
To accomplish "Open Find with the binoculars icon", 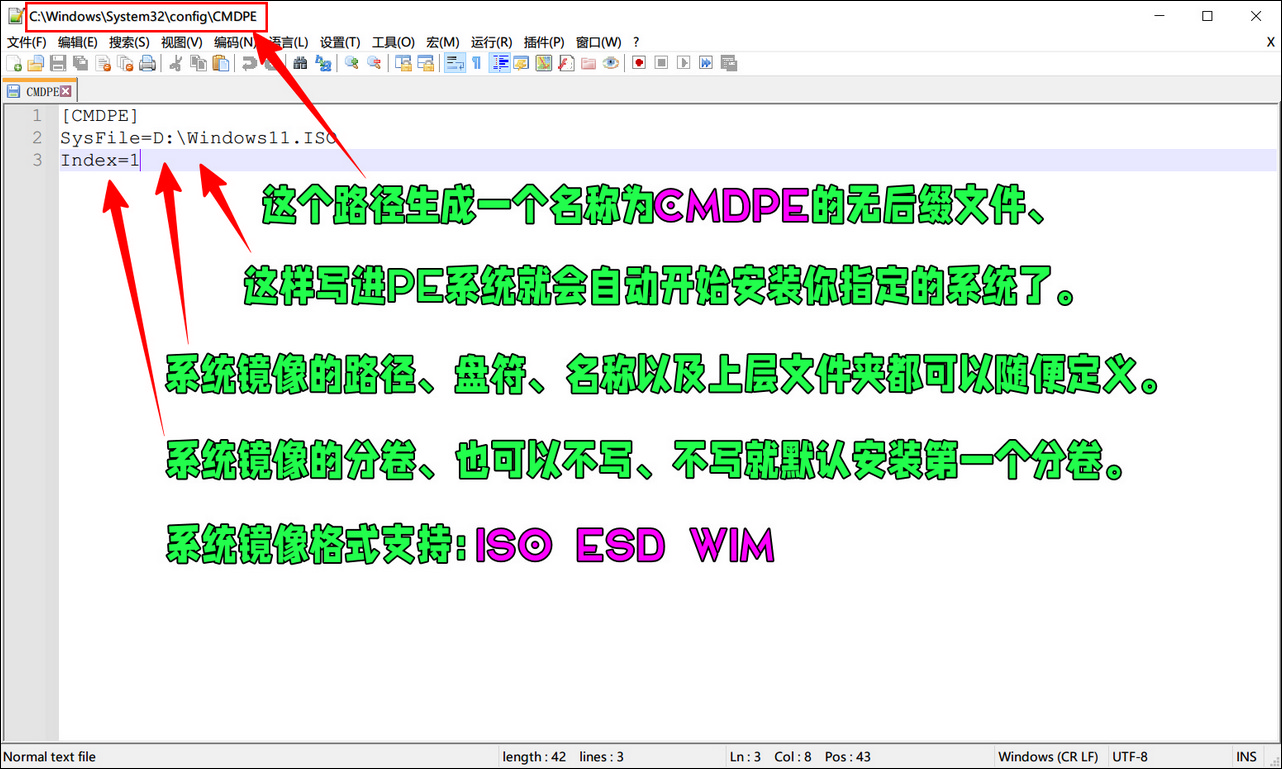I will (300, 63).
